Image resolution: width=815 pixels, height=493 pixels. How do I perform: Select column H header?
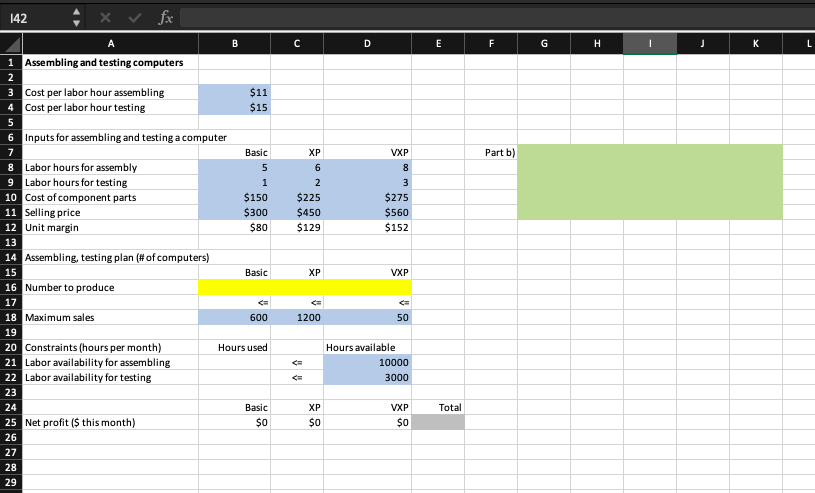pos(597,44)
